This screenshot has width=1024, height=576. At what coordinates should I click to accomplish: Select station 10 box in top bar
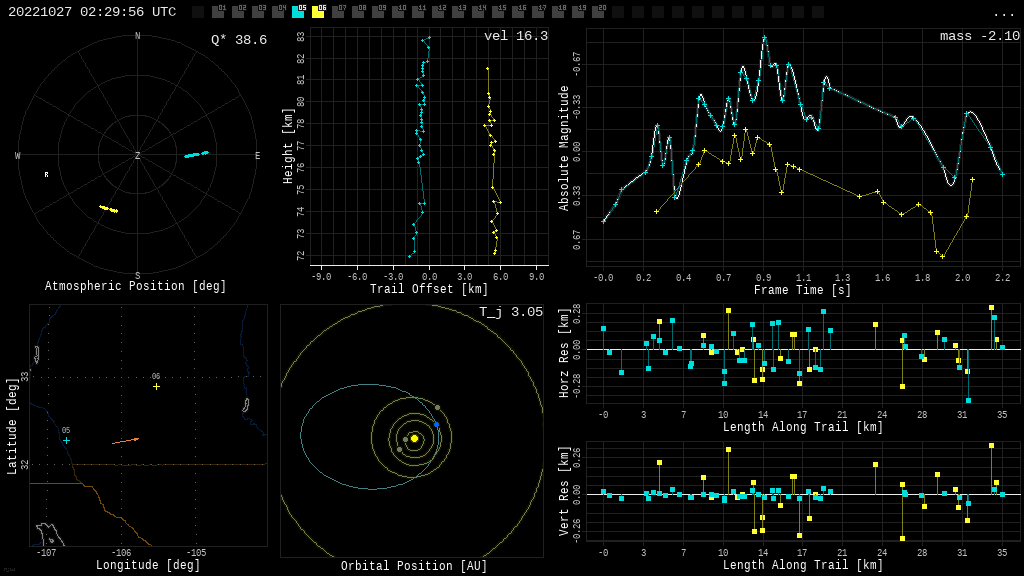coord(398,12)
